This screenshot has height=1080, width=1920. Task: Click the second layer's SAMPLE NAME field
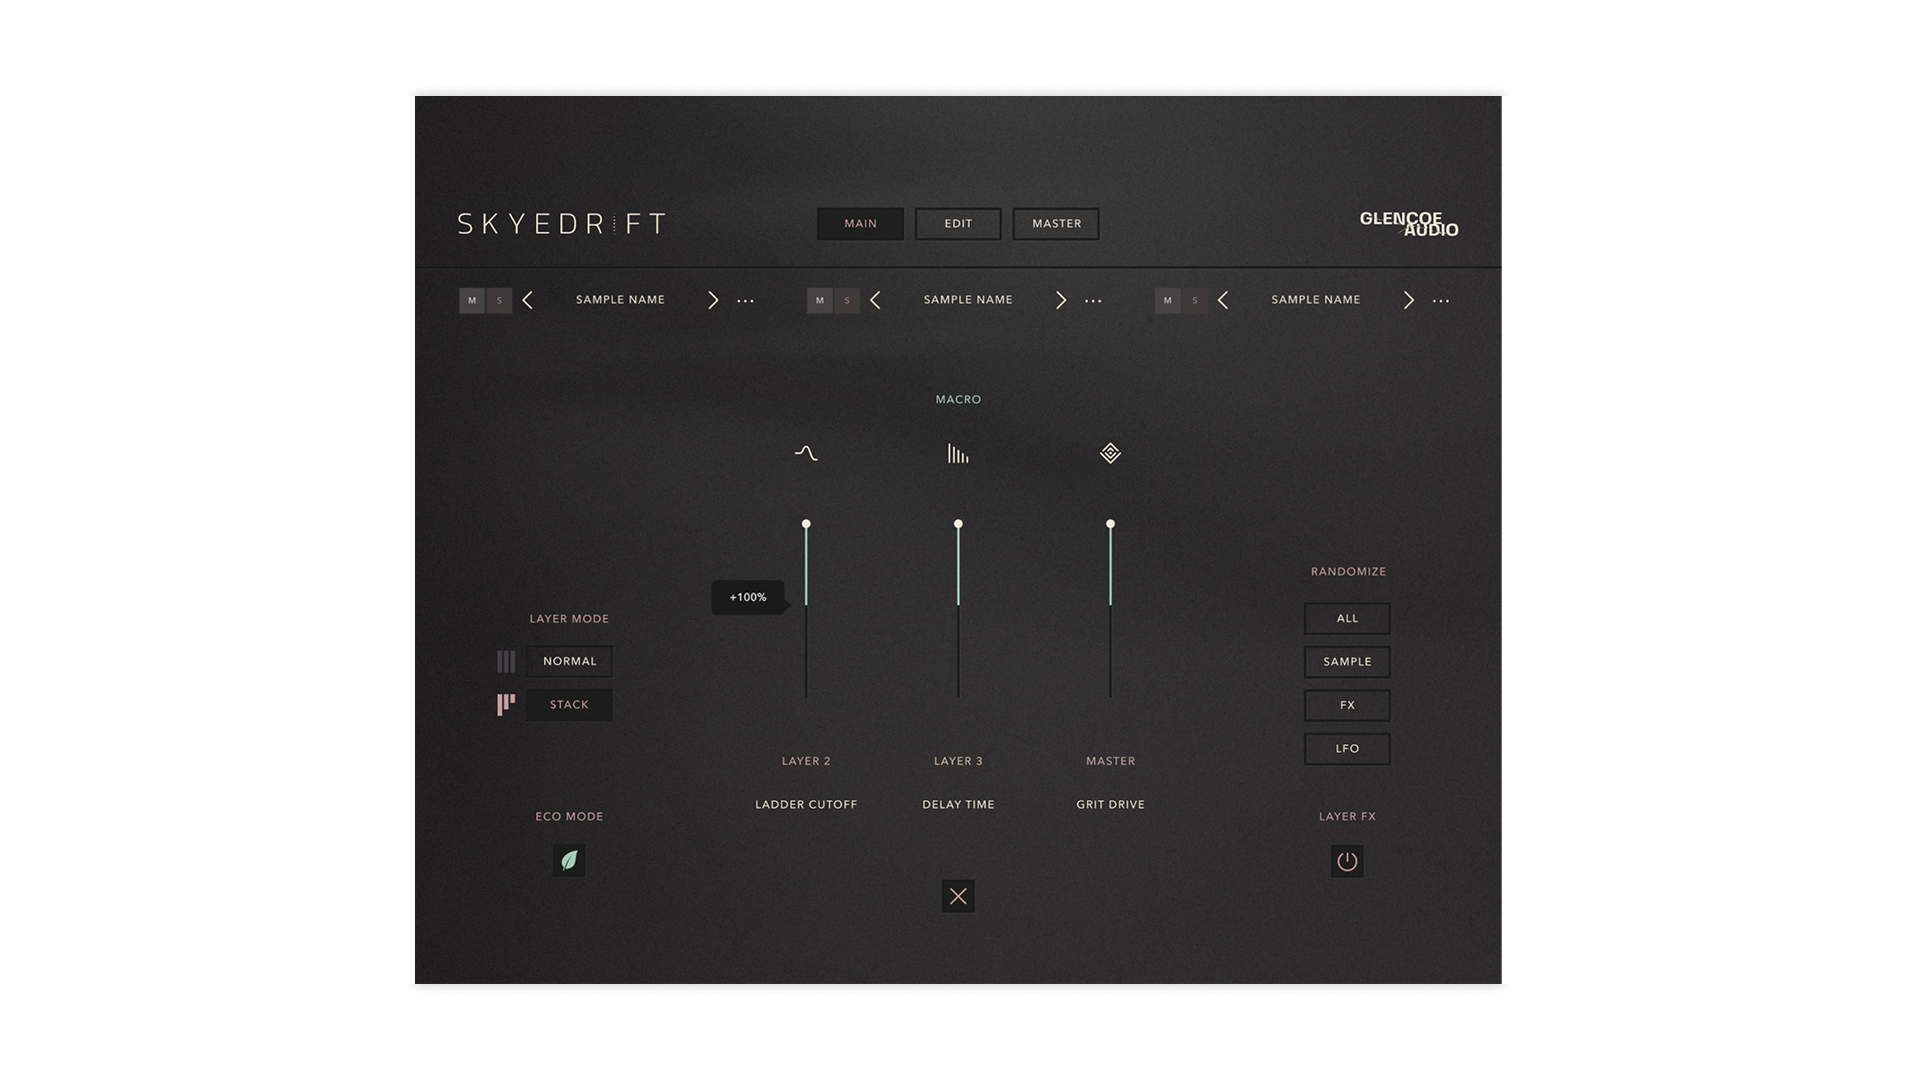pyautogui.click(x=968, y=300)
